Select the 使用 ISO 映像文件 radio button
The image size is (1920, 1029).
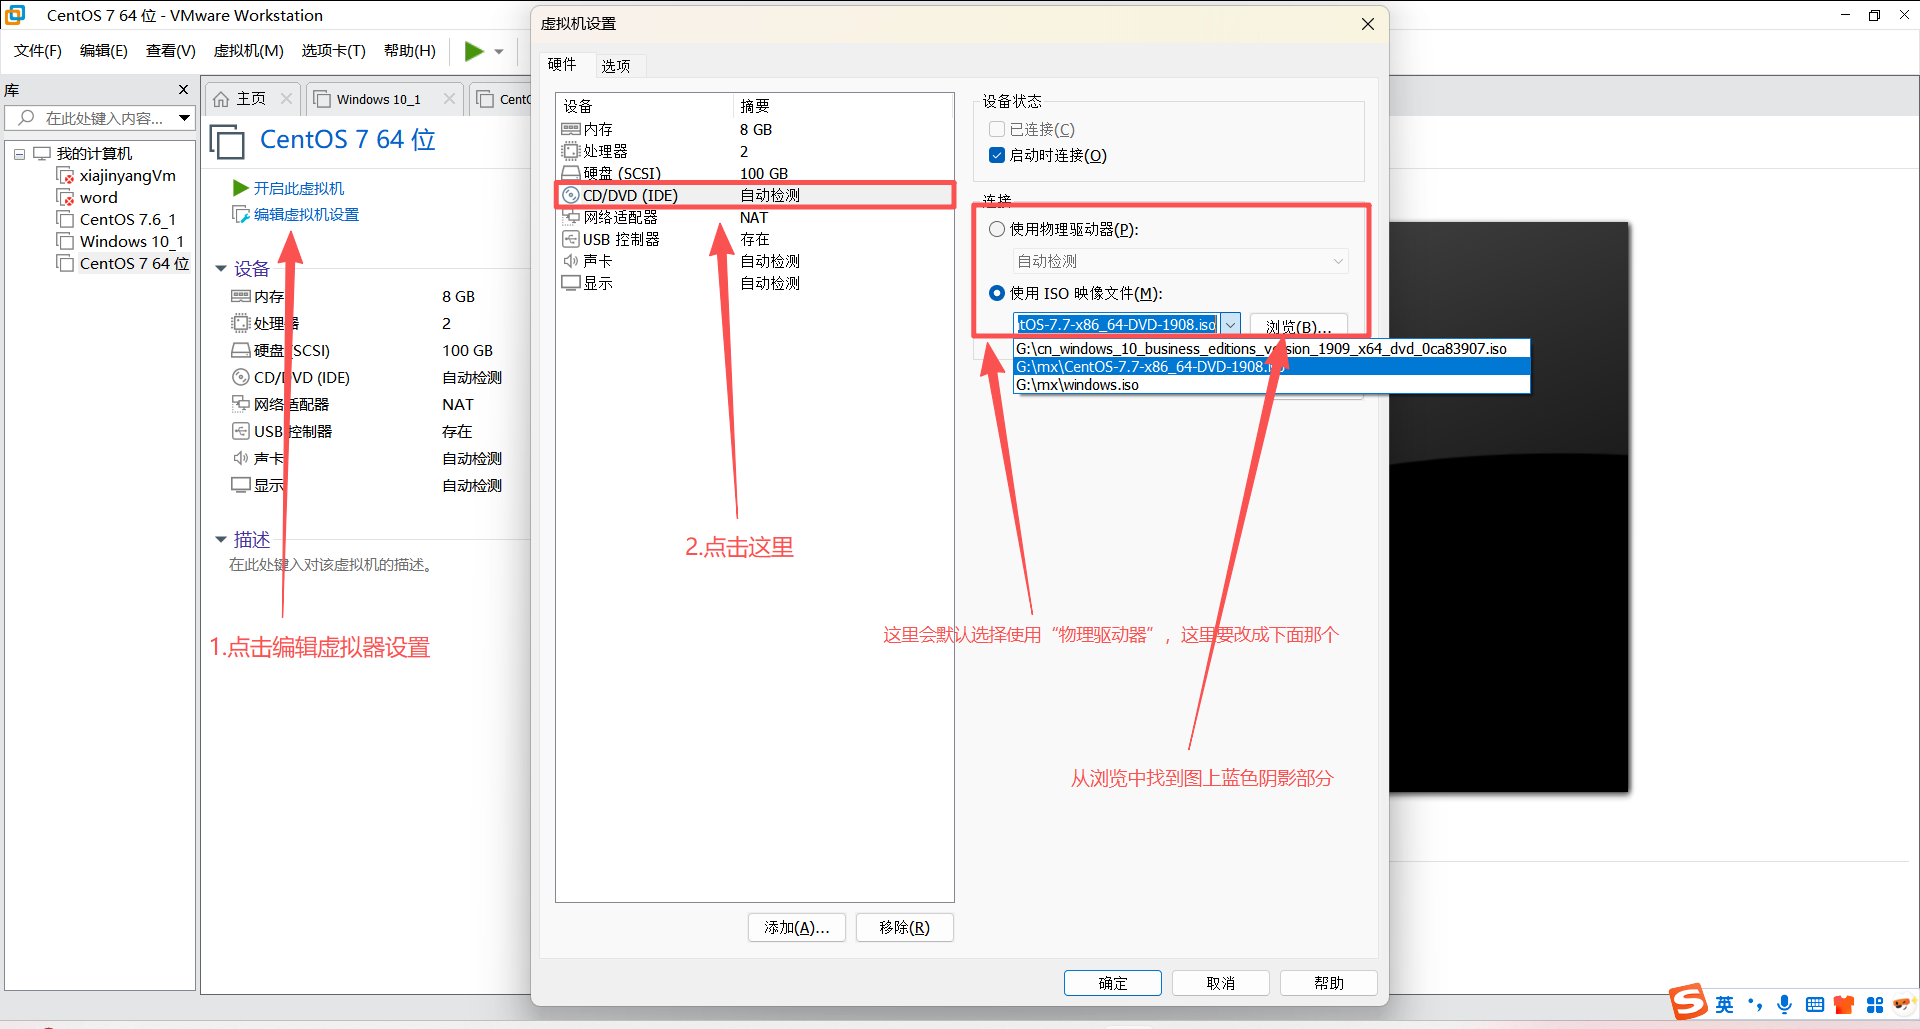(x=997, y=293)
